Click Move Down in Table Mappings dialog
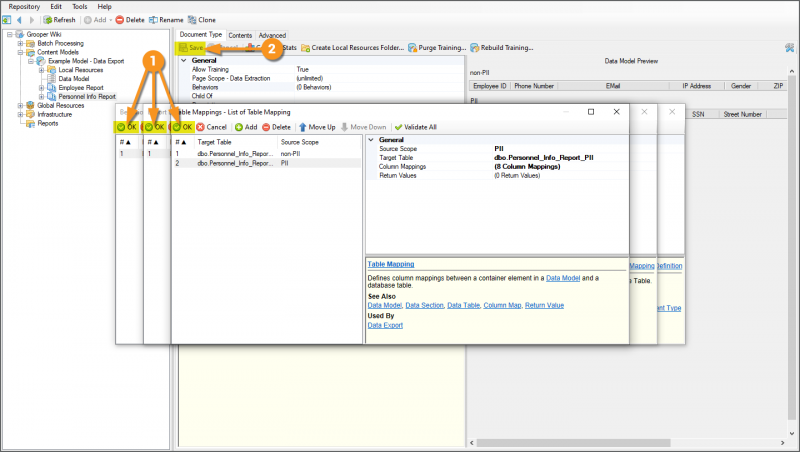Image resolution: width=800 pixels, height=452 pixels. click(363, 127)
